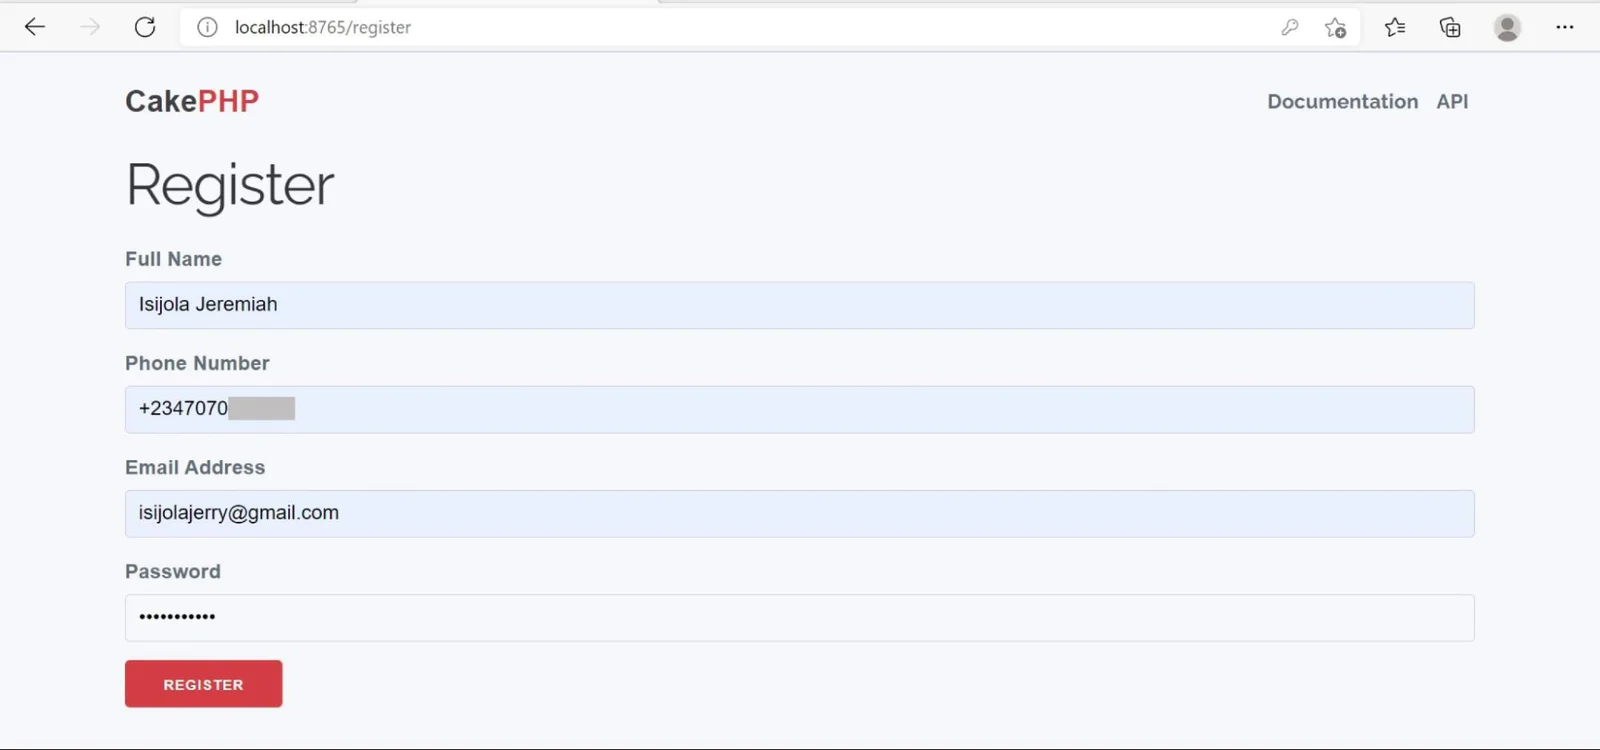Click the Full Name input field
Image resolution: width=1600 pixels, height=750 pixels.
click(799, 305)
